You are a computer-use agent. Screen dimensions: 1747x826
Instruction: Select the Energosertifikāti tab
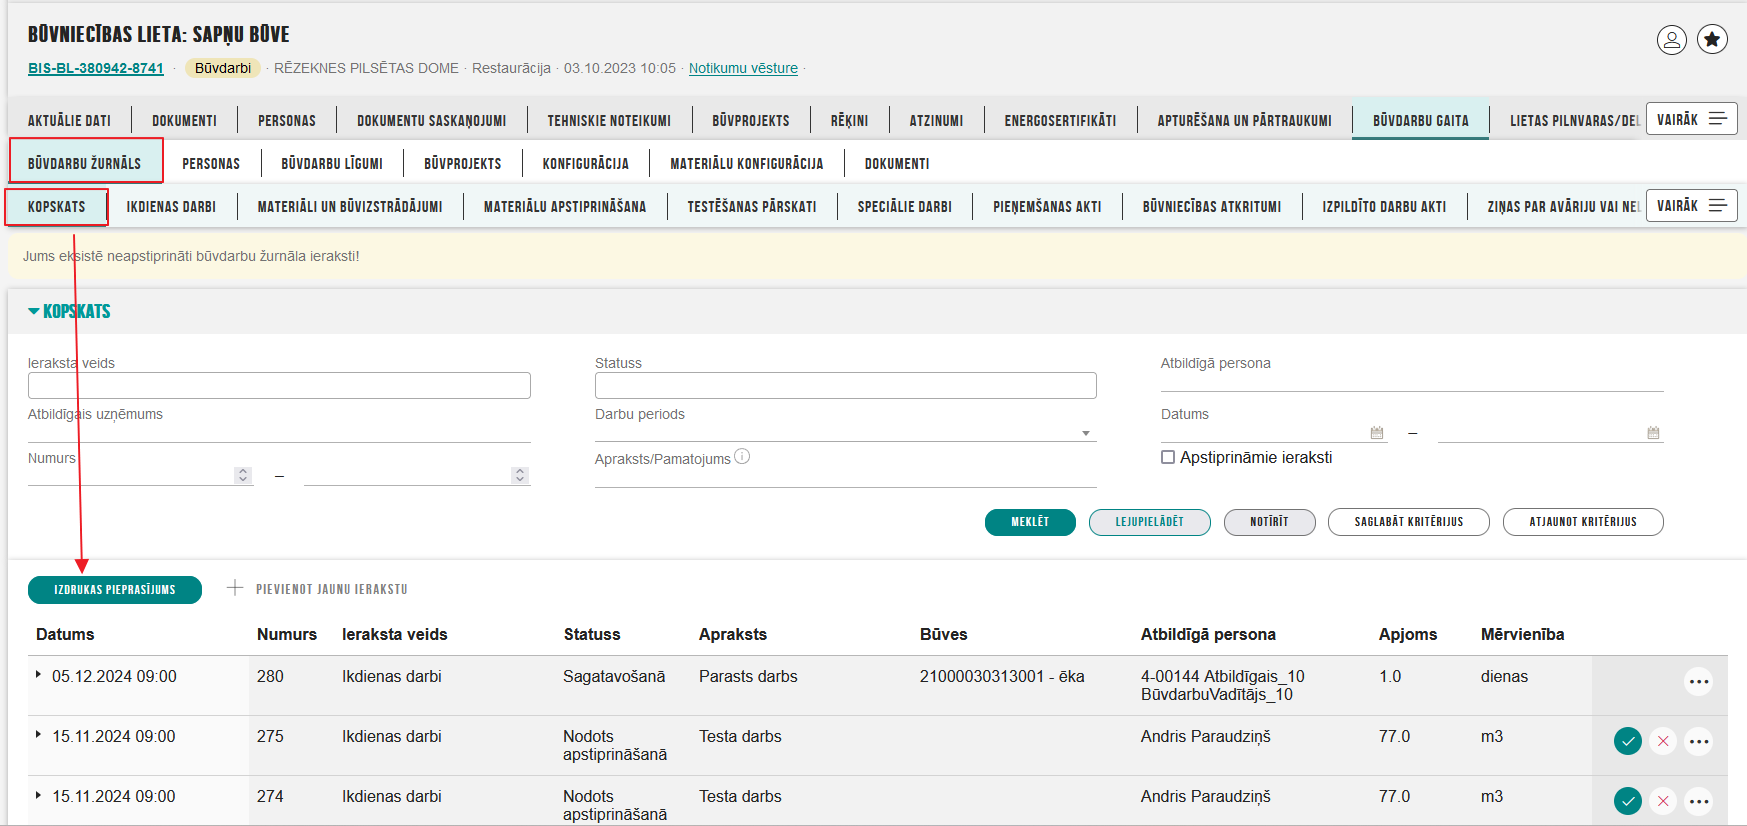tap(1060, 120)
